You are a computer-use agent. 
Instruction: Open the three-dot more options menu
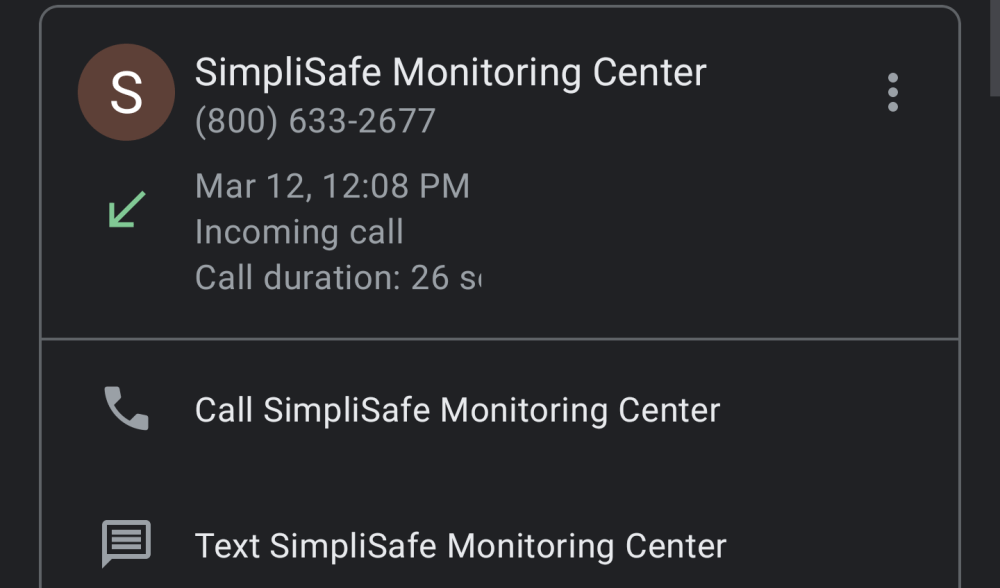click(x=892, y=93)
